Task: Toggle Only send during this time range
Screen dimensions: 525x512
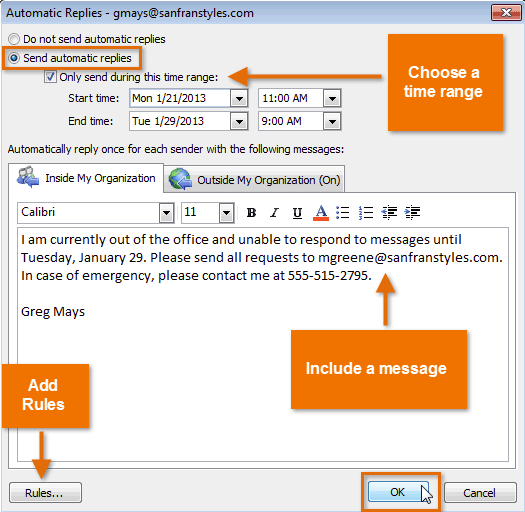Action: click(50, 77)
